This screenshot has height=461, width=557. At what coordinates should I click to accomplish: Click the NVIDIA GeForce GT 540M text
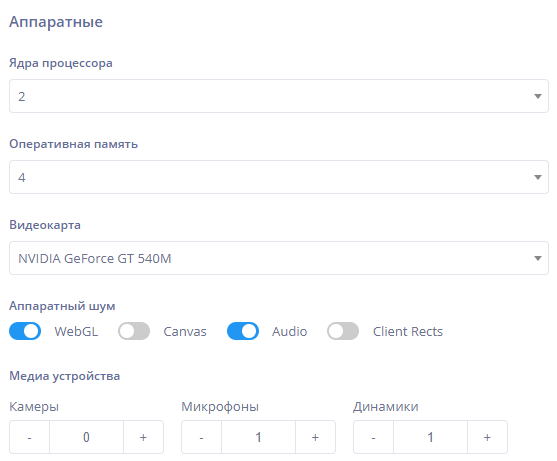click(95, 259)
